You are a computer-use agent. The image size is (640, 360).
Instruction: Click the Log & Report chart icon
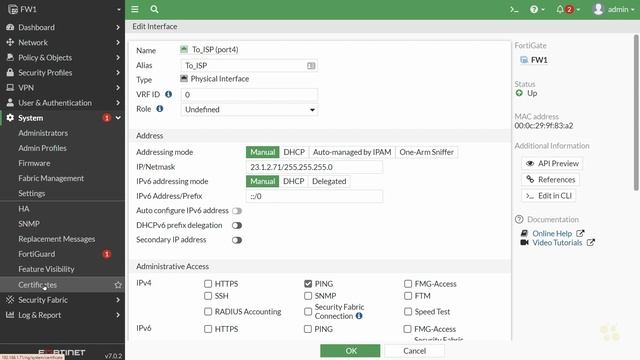10,315
